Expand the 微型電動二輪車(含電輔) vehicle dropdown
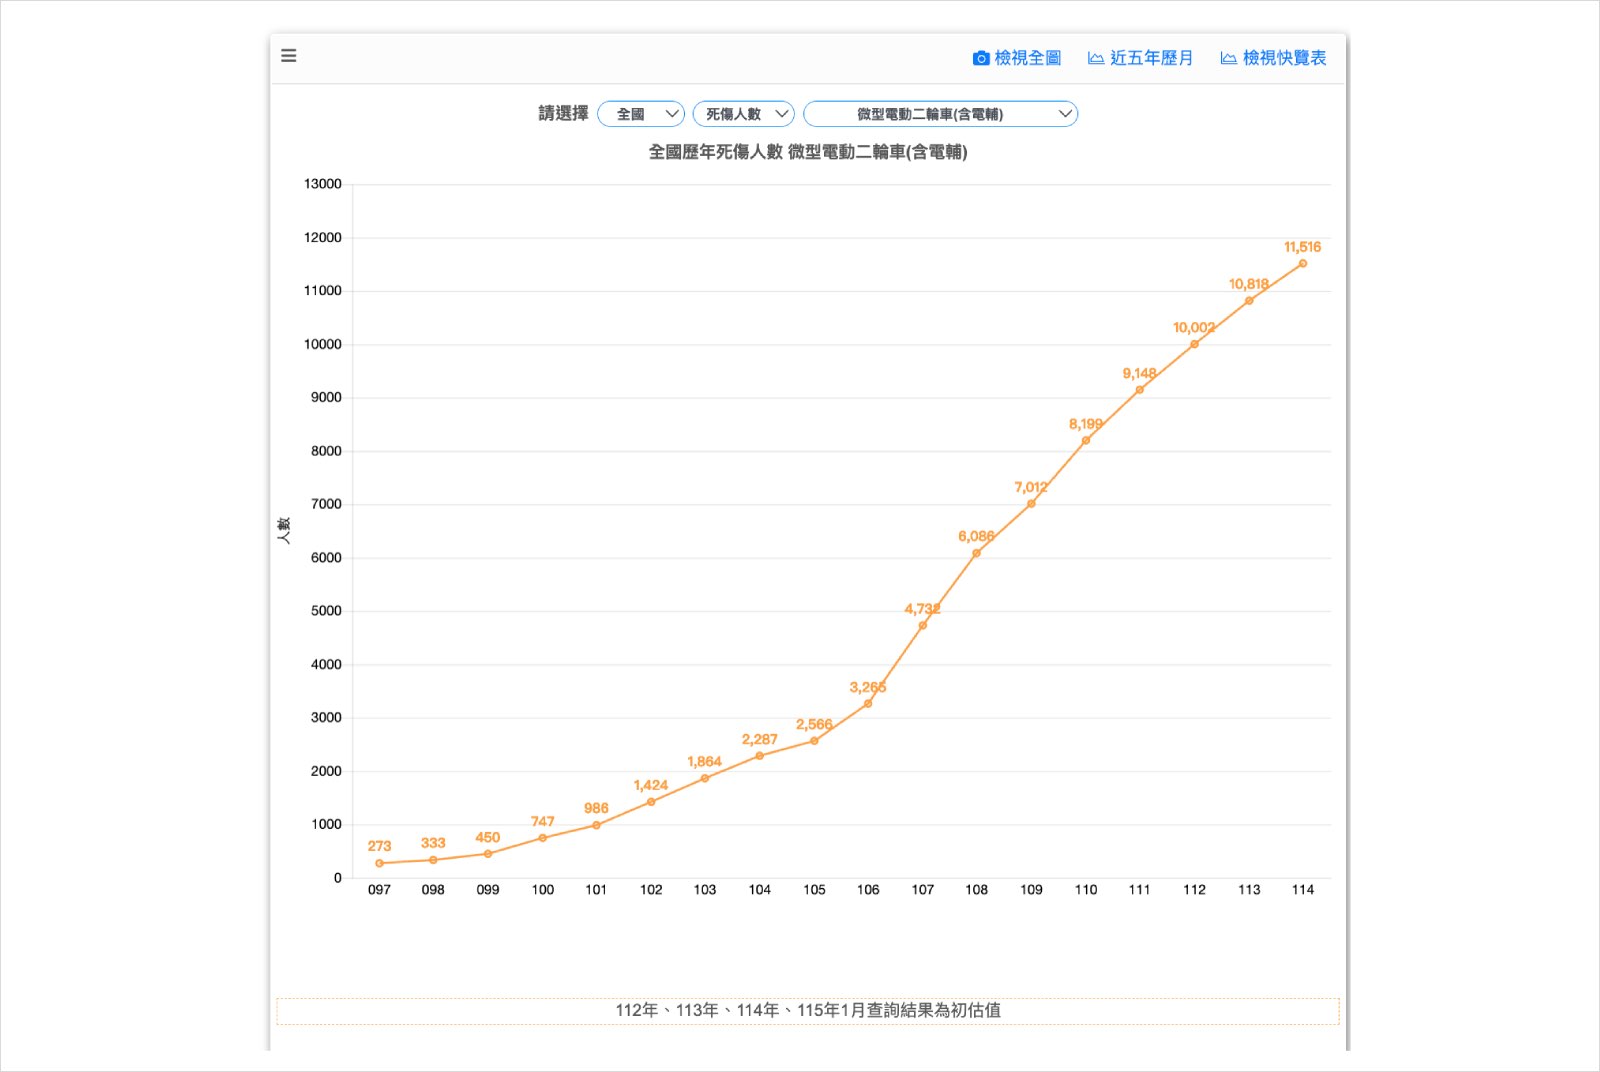Viewport: 1600px width, 1072px height. coord(941,114)
